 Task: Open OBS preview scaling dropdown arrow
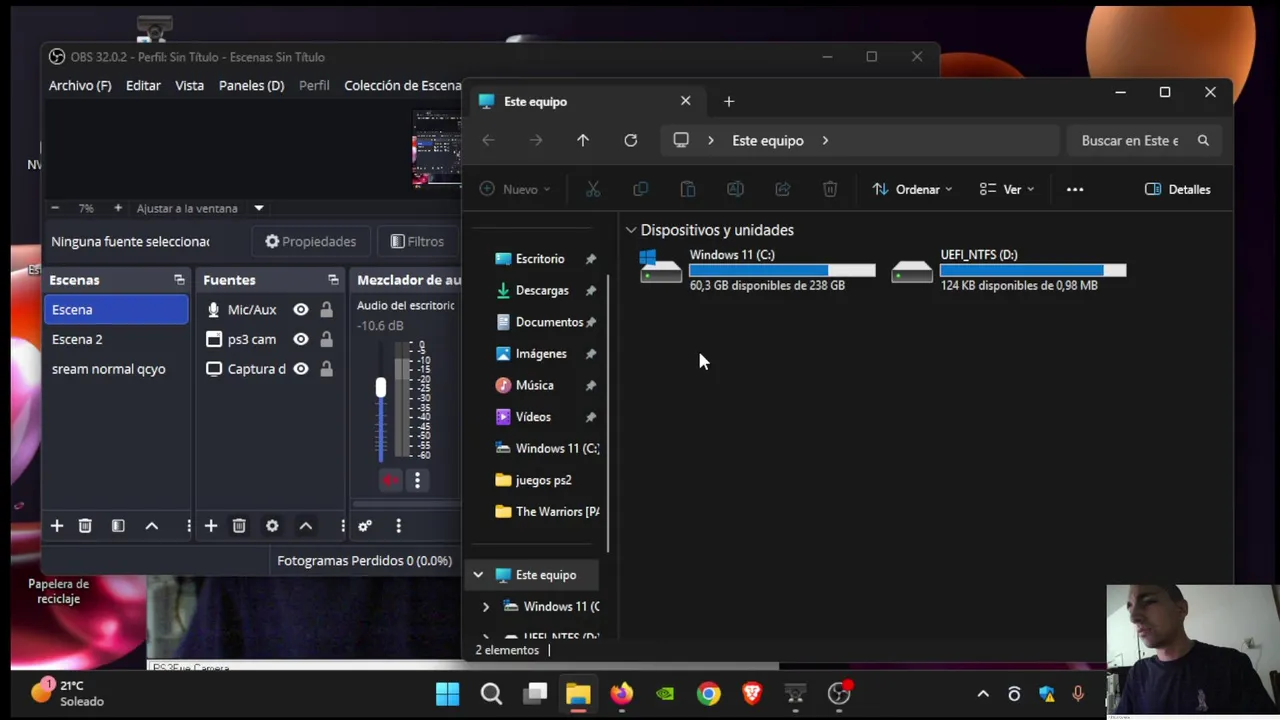pyautogui.click(x=258, y=208)
